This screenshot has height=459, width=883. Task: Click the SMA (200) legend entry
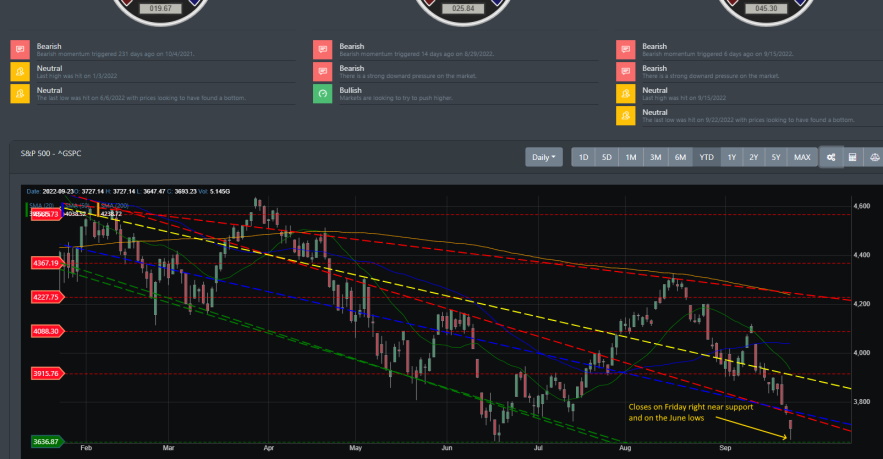coord(113,210)
